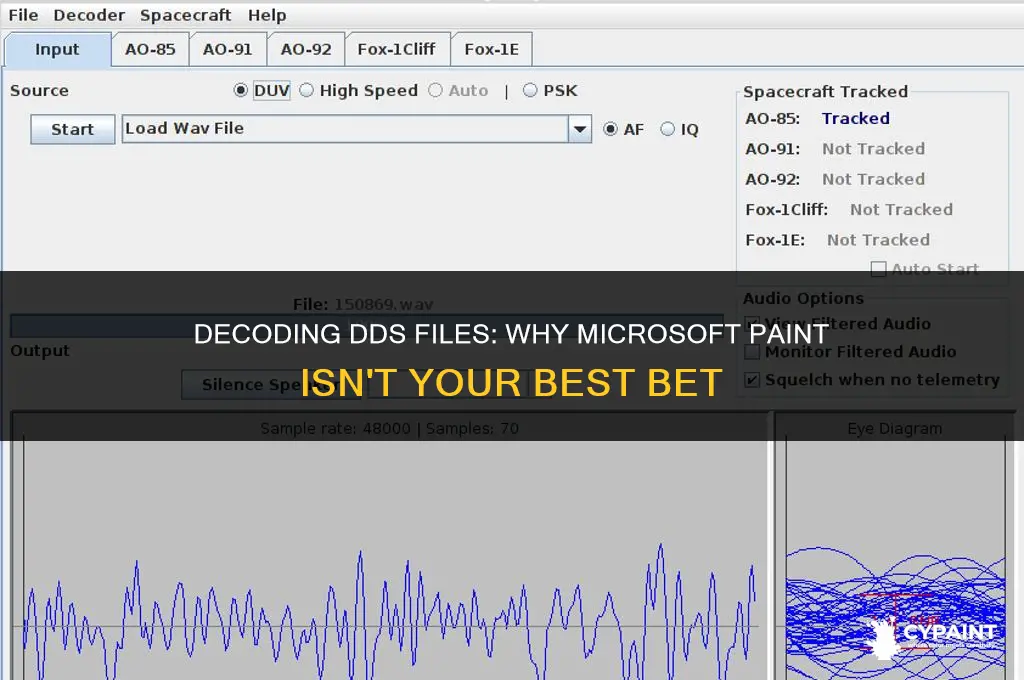Switch to the Fox-1Cliff tab
The height and width of the screenshot is (680, 1024).
pos(396,50)
